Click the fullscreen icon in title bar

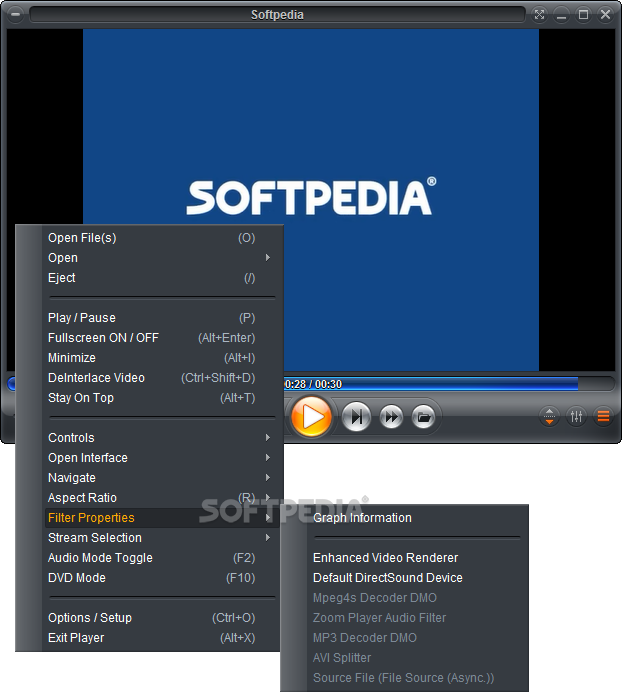[539, 15]
